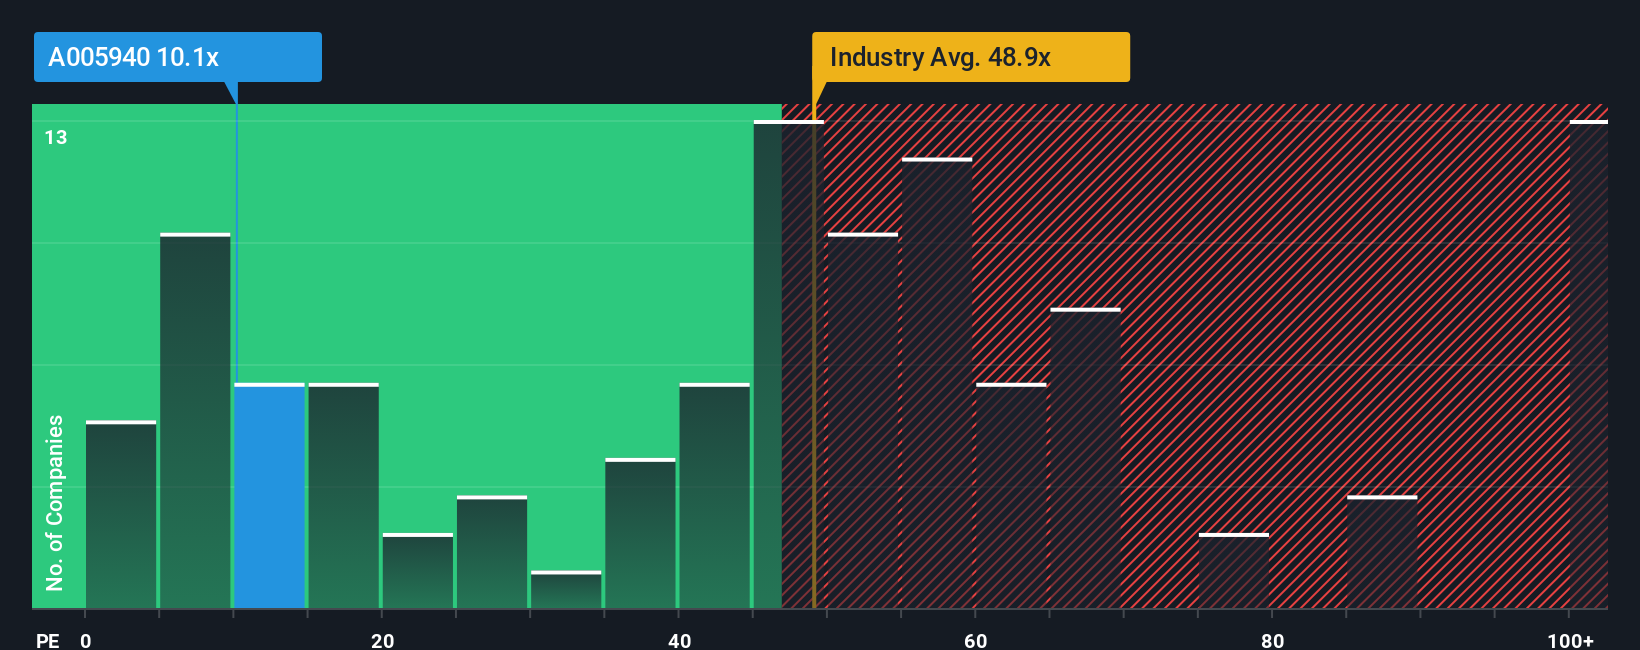Click the bar for PE 20-25
The width and height of the screenshot is (1640, 650).
[418, 571]
